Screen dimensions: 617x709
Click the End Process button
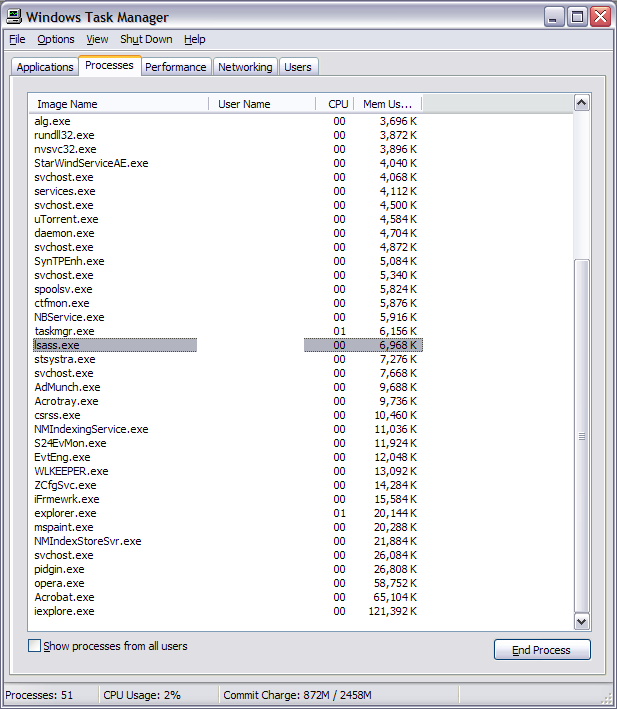tap(542, 650)
